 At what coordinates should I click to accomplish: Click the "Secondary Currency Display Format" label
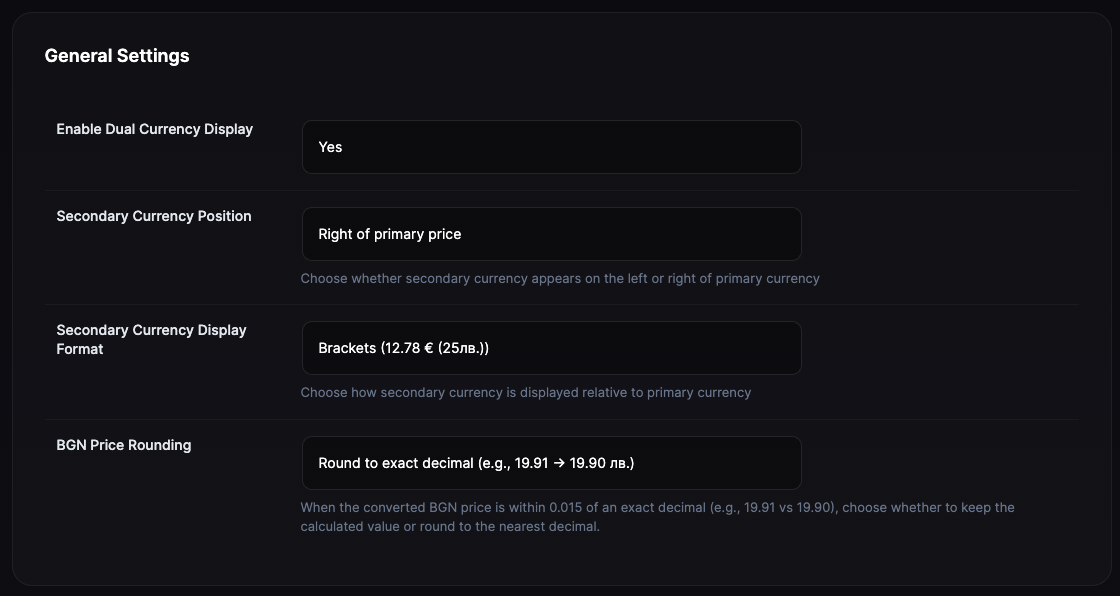click(x=151, y=339)
